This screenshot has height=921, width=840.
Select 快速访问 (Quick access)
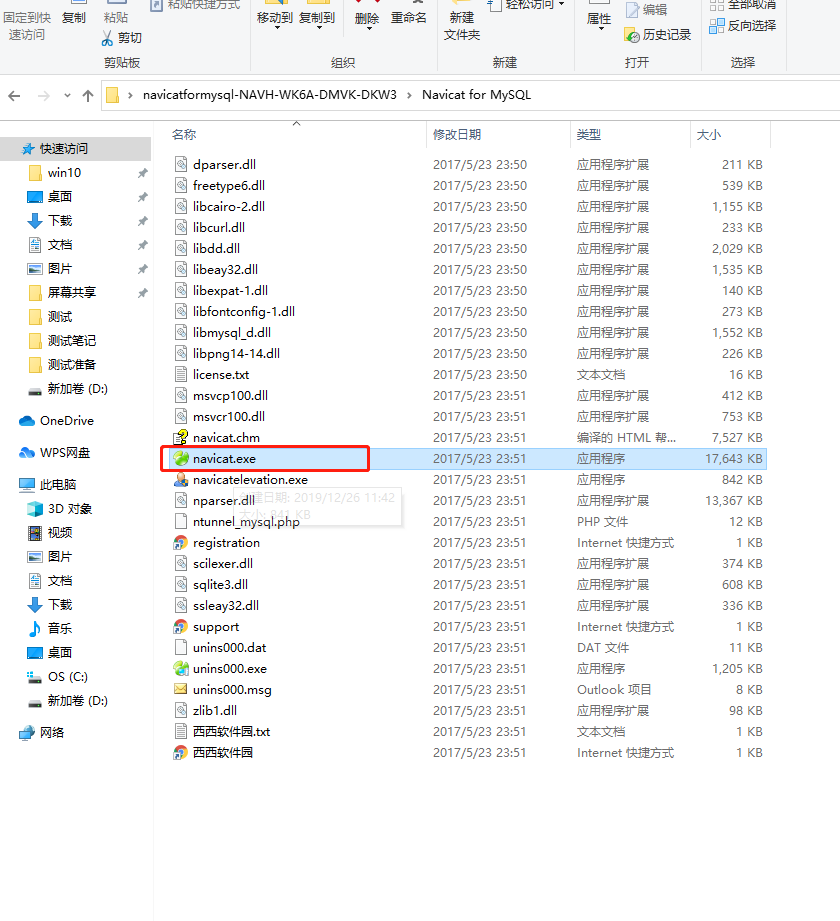tap(75, 149)
